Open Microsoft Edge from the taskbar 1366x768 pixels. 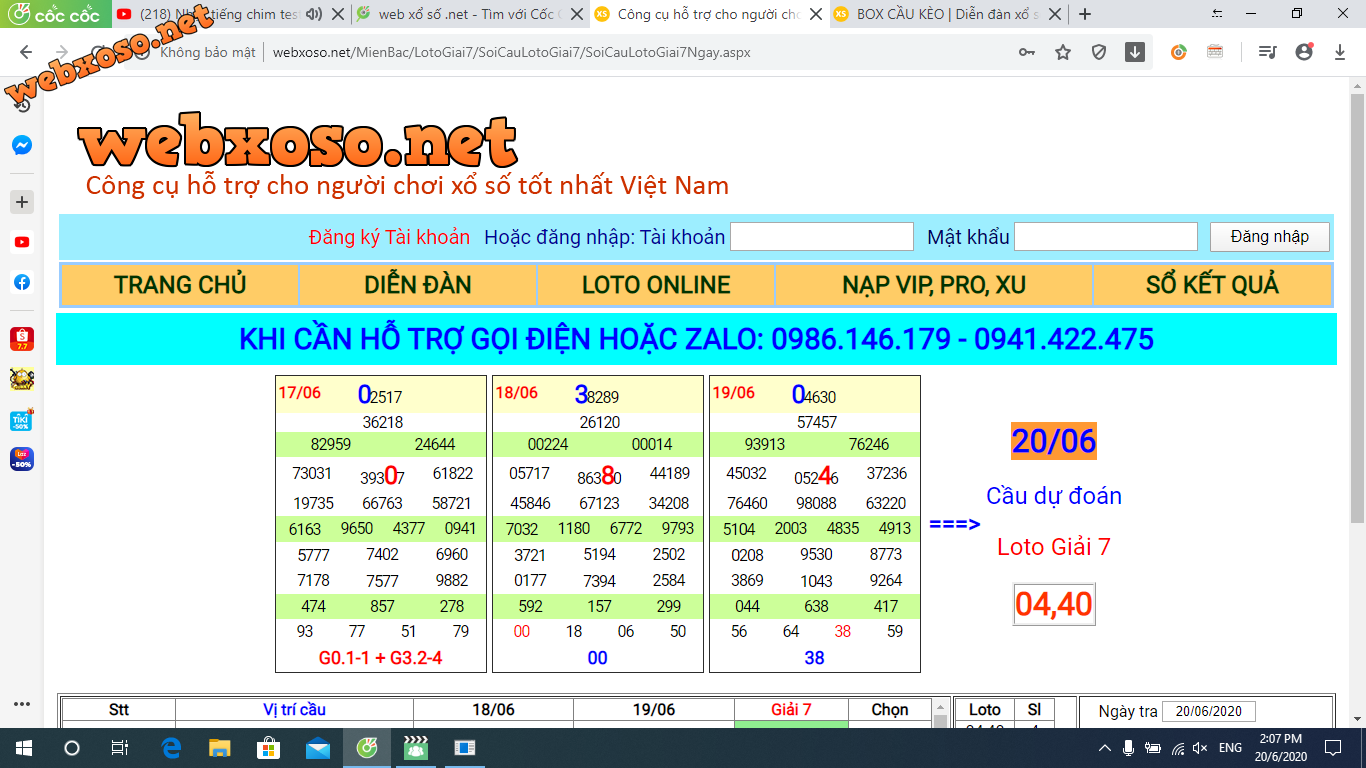click(x=171, y=747)
